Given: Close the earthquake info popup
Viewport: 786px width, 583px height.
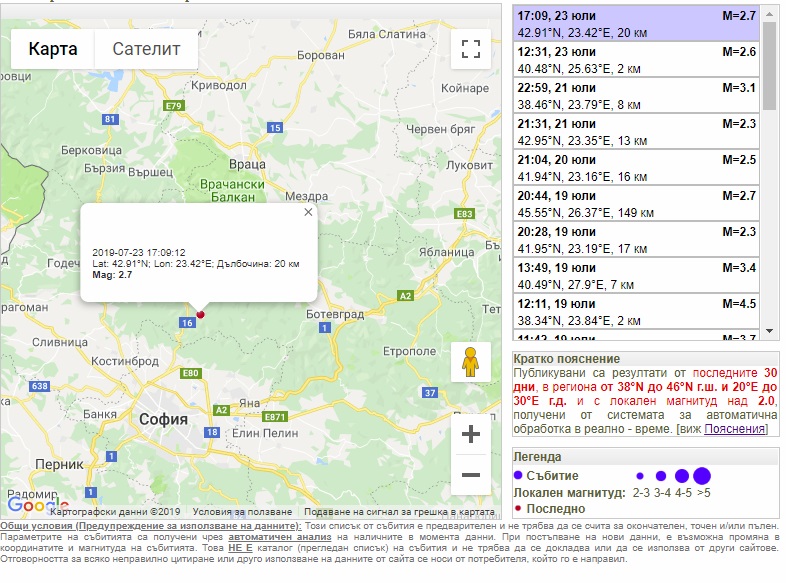Looking at the screenshot, I should tap(308, 212).
